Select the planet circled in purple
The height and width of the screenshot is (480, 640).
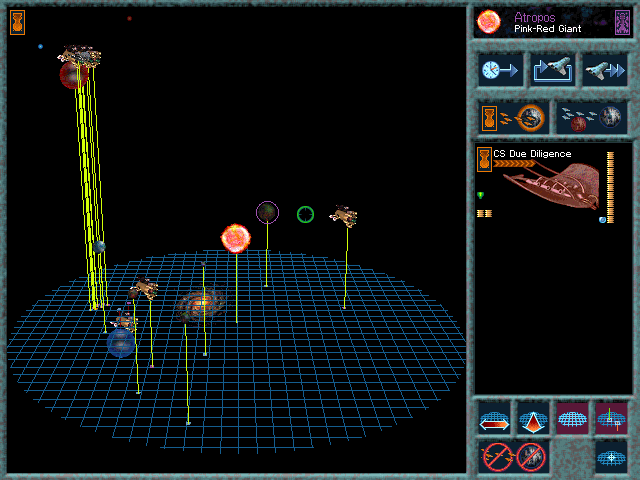coord(267,212)
